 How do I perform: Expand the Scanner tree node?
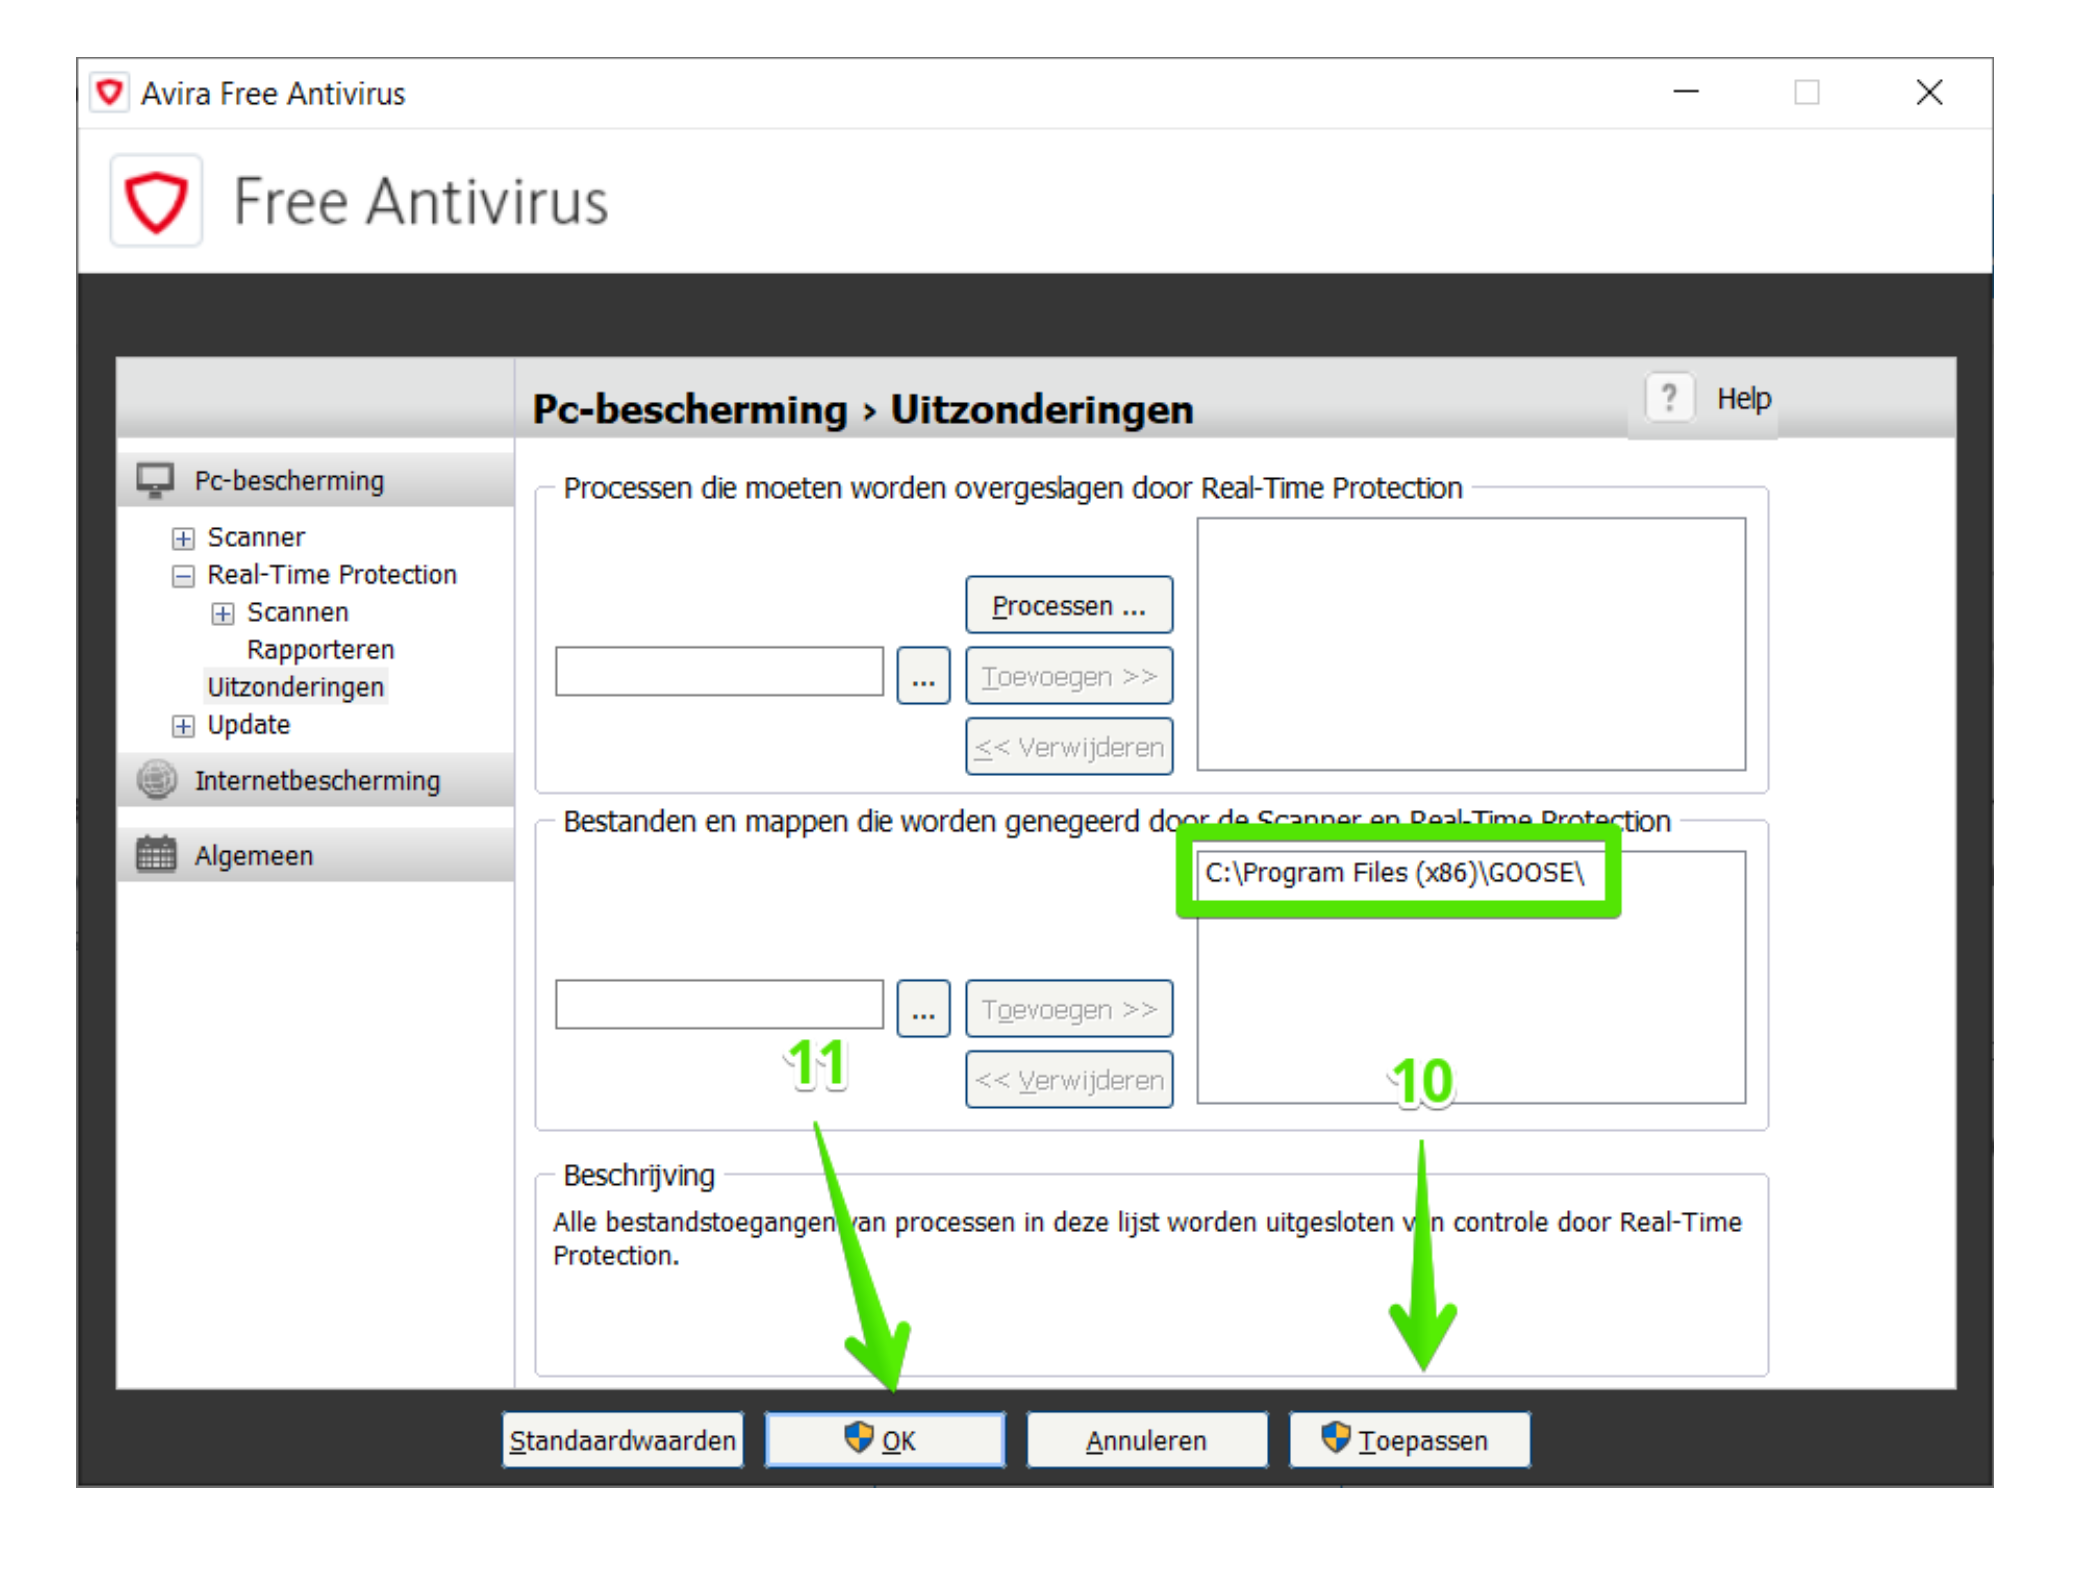coord(183,538)
